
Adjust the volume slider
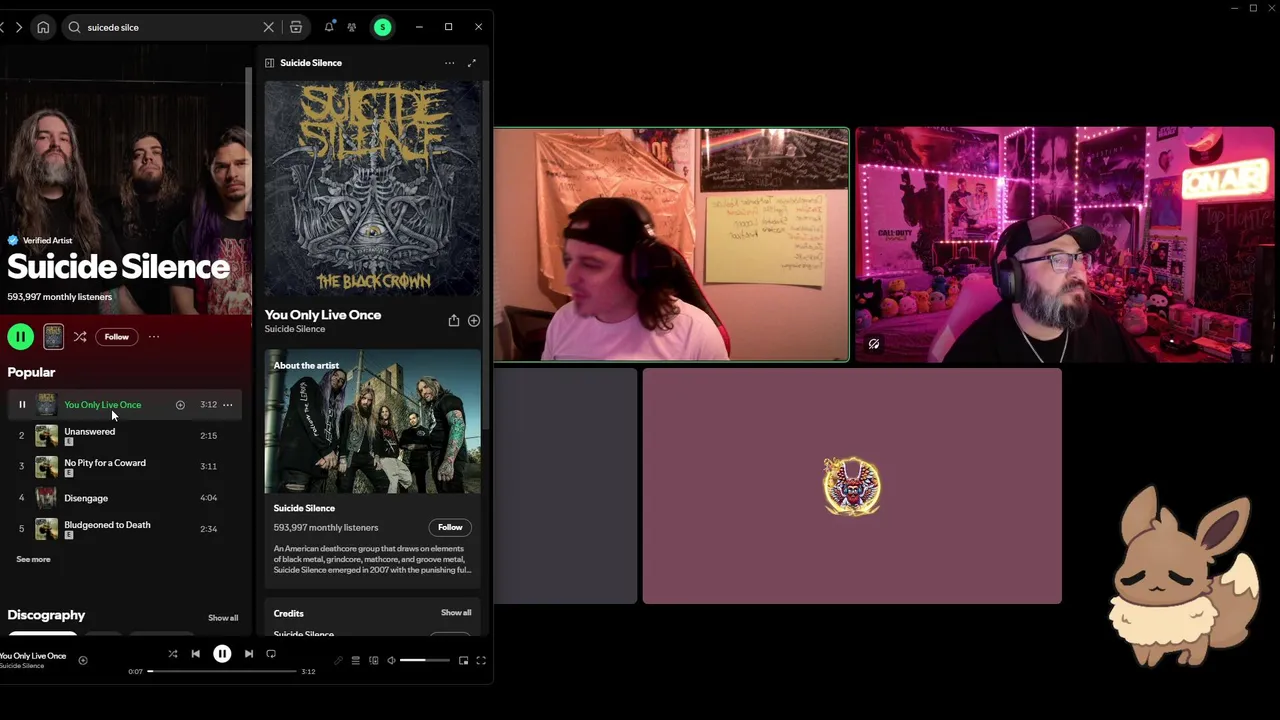pyautogui.click(x=425, y=660)
